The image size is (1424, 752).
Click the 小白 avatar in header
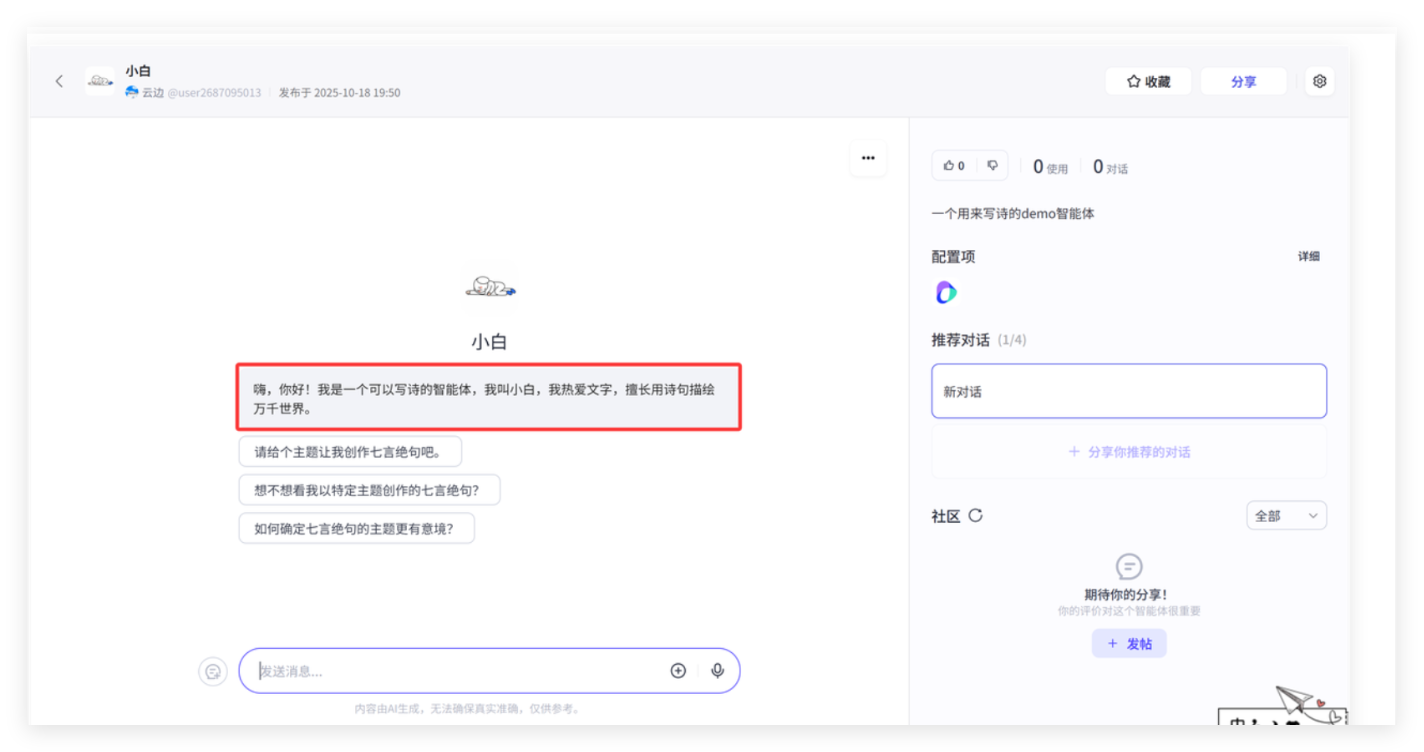point(100,81)
